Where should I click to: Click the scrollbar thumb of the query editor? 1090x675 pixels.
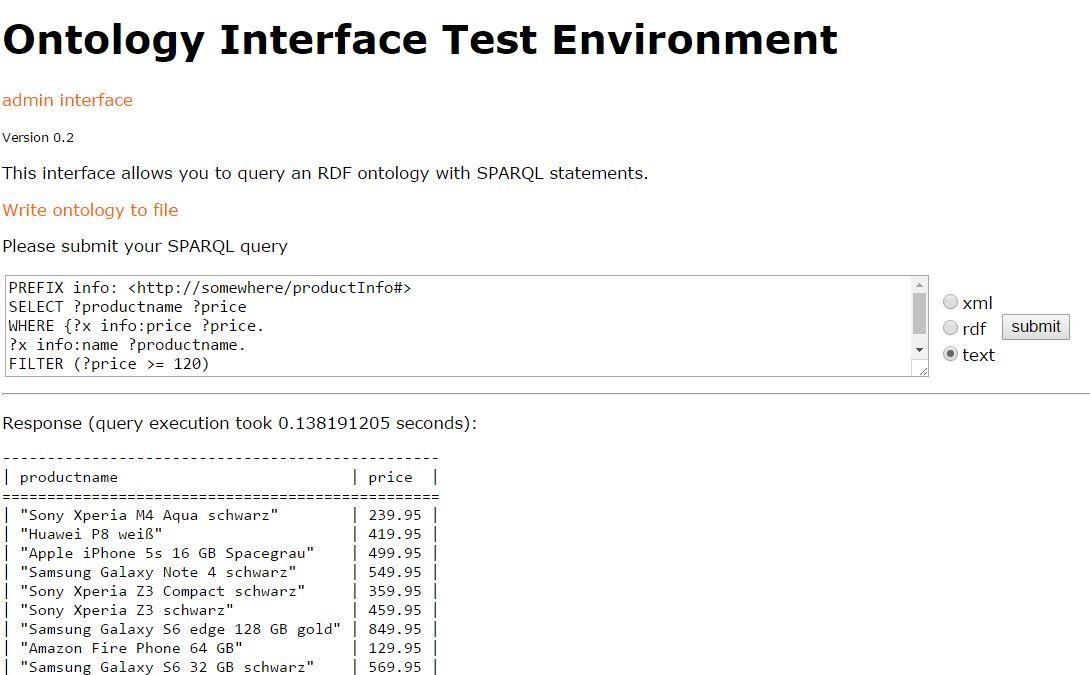pyautogui.click(x=920, y=315)
